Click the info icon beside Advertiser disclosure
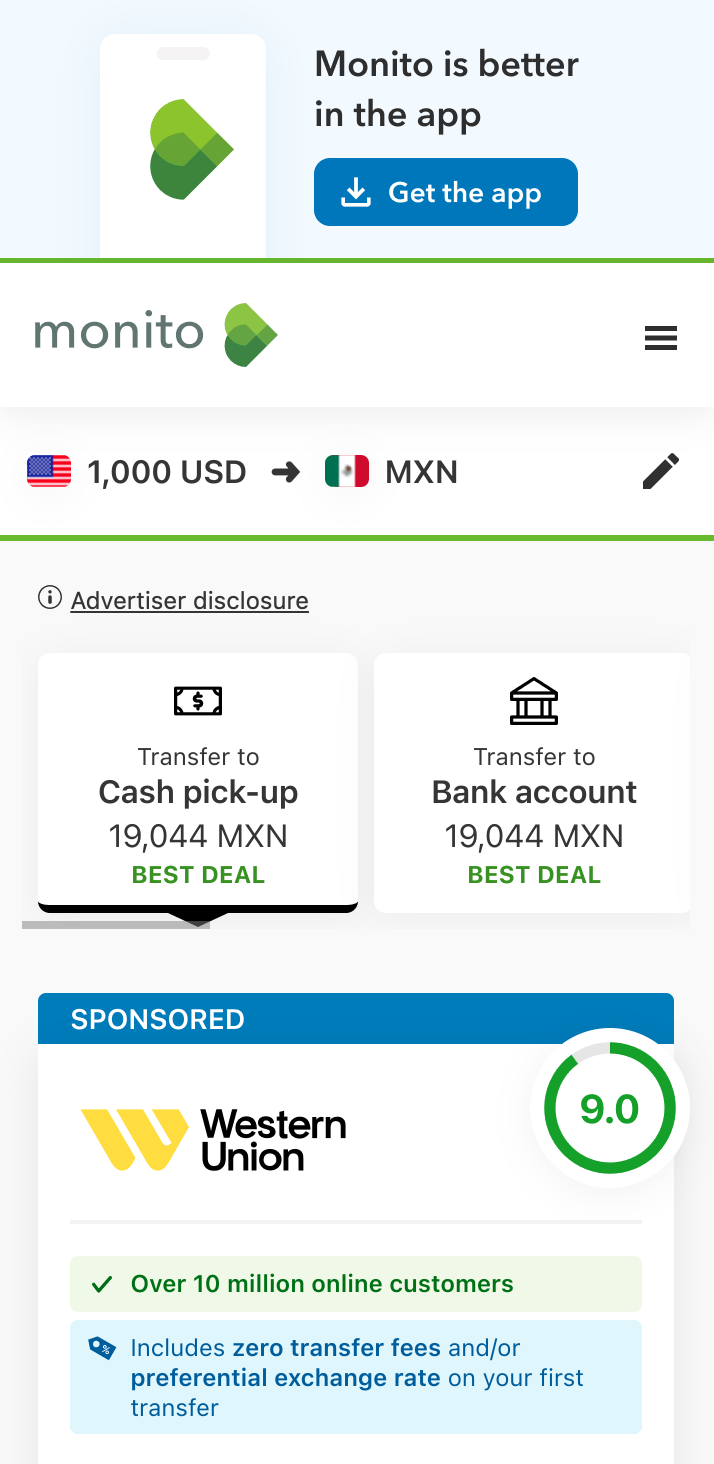Screen dimensions: 714x1464 pos(49,598)
